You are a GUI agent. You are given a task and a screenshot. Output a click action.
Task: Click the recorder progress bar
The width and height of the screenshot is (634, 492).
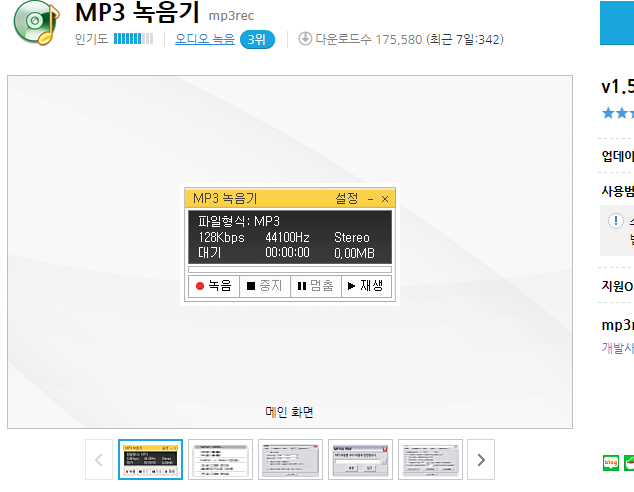coord(290,269)
